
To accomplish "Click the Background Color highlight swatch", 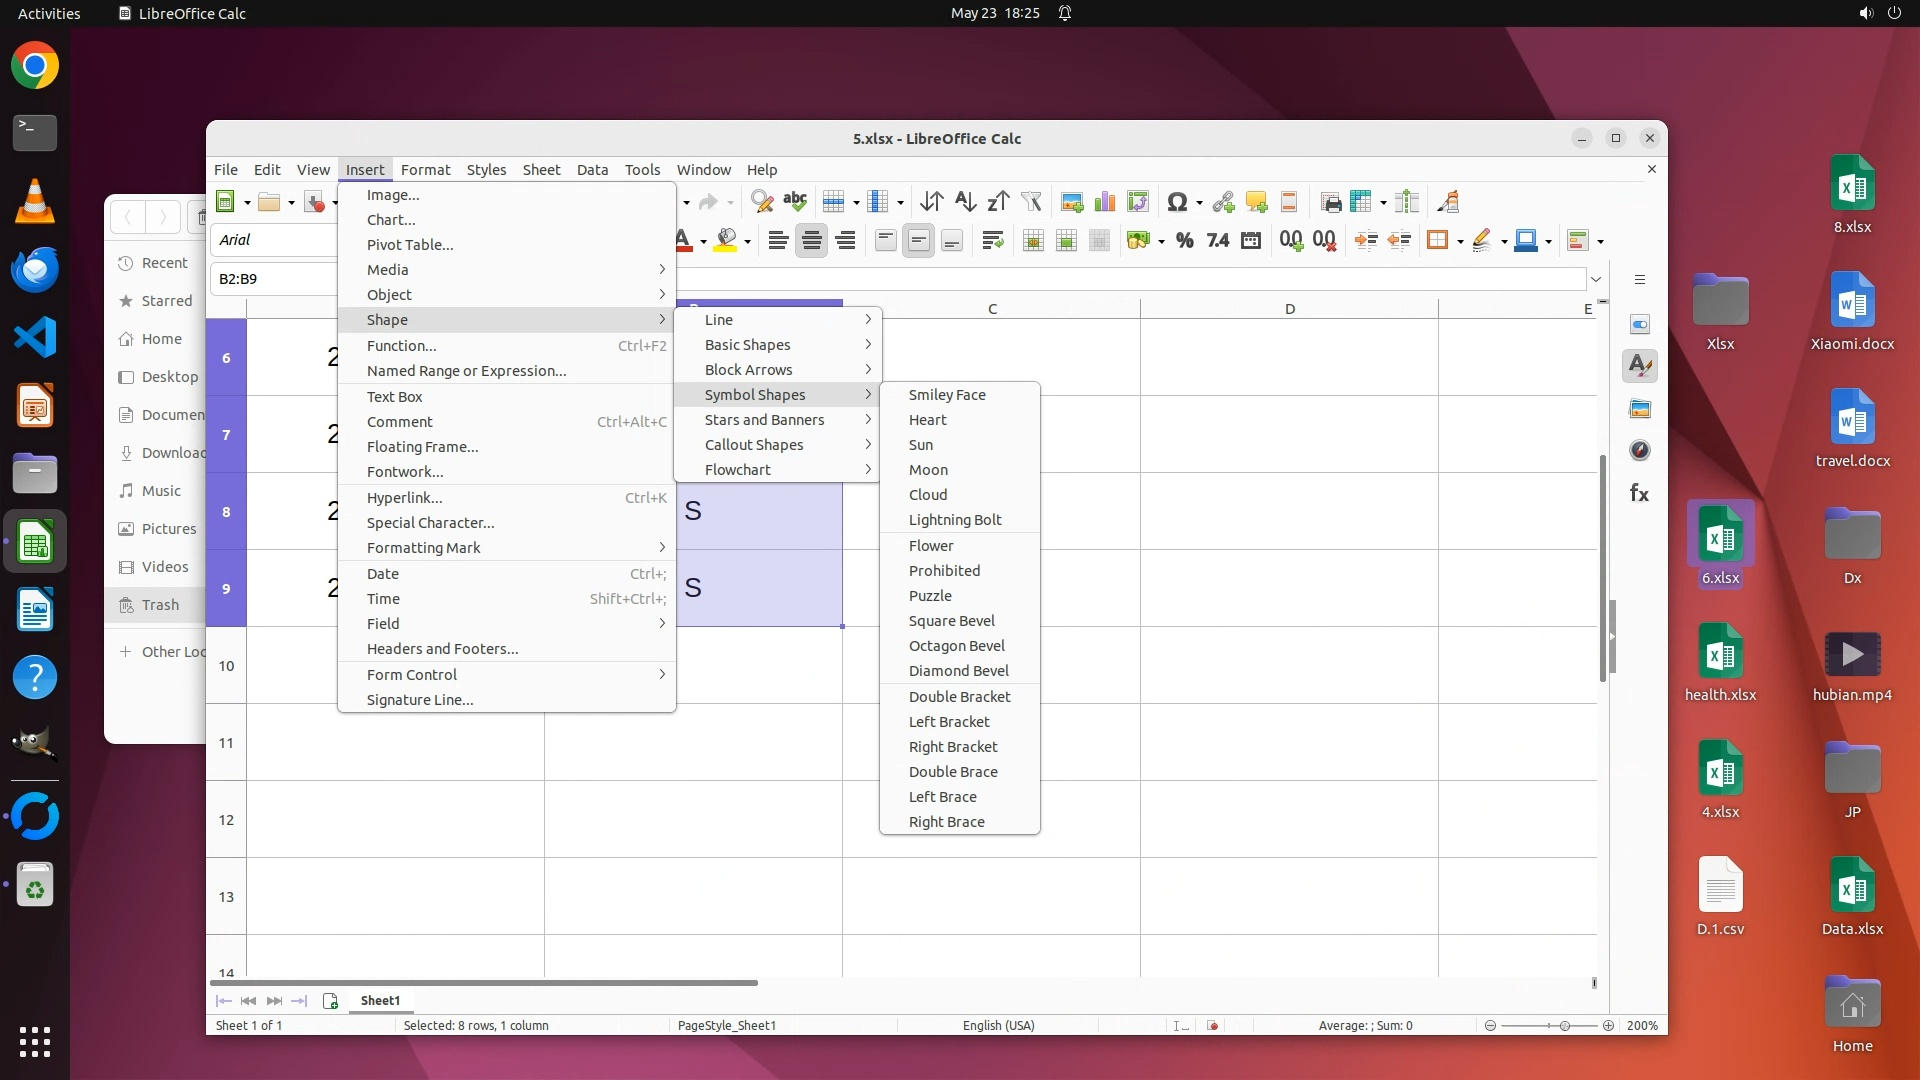I will [726, 240].
